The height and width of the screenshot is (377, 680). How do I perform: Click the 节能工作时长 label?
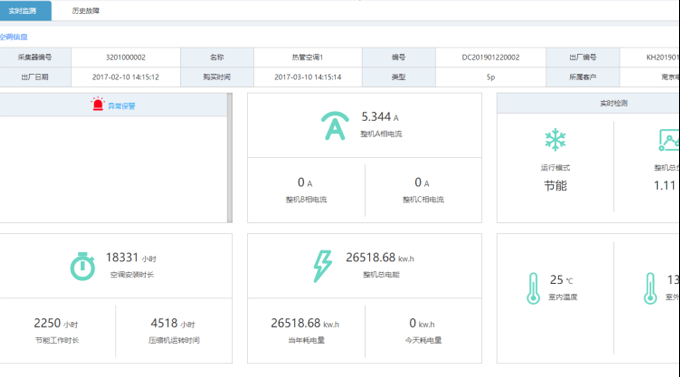(x=57, y=341)
